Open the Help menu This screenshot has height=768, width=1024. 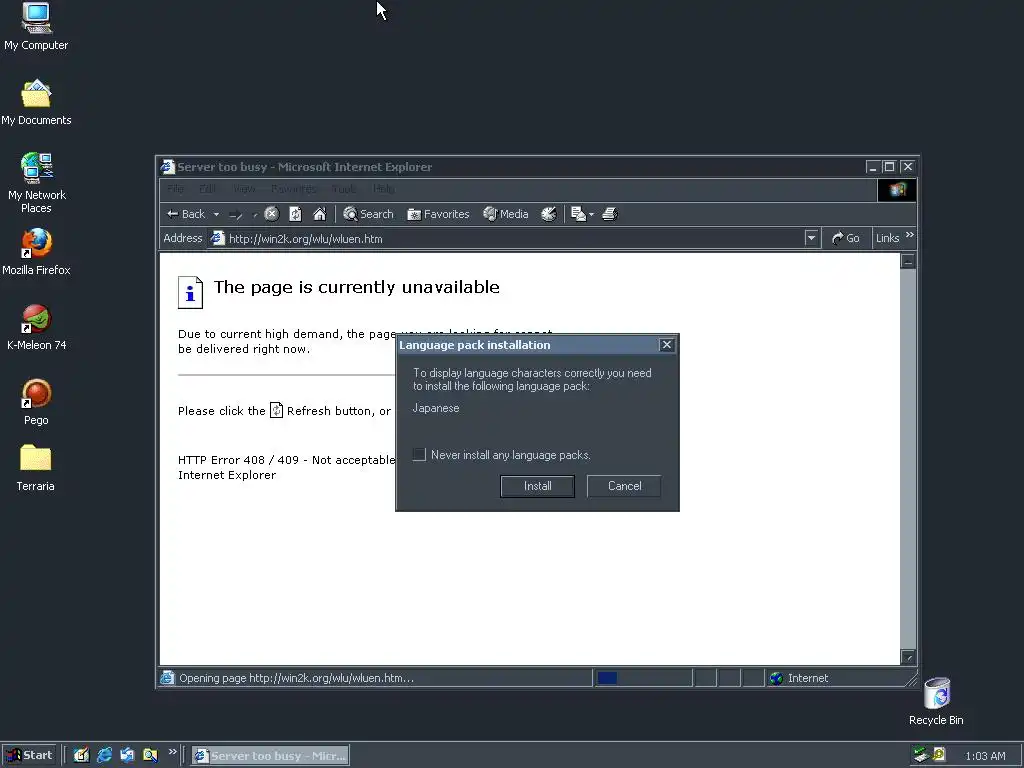coord(384,189)
